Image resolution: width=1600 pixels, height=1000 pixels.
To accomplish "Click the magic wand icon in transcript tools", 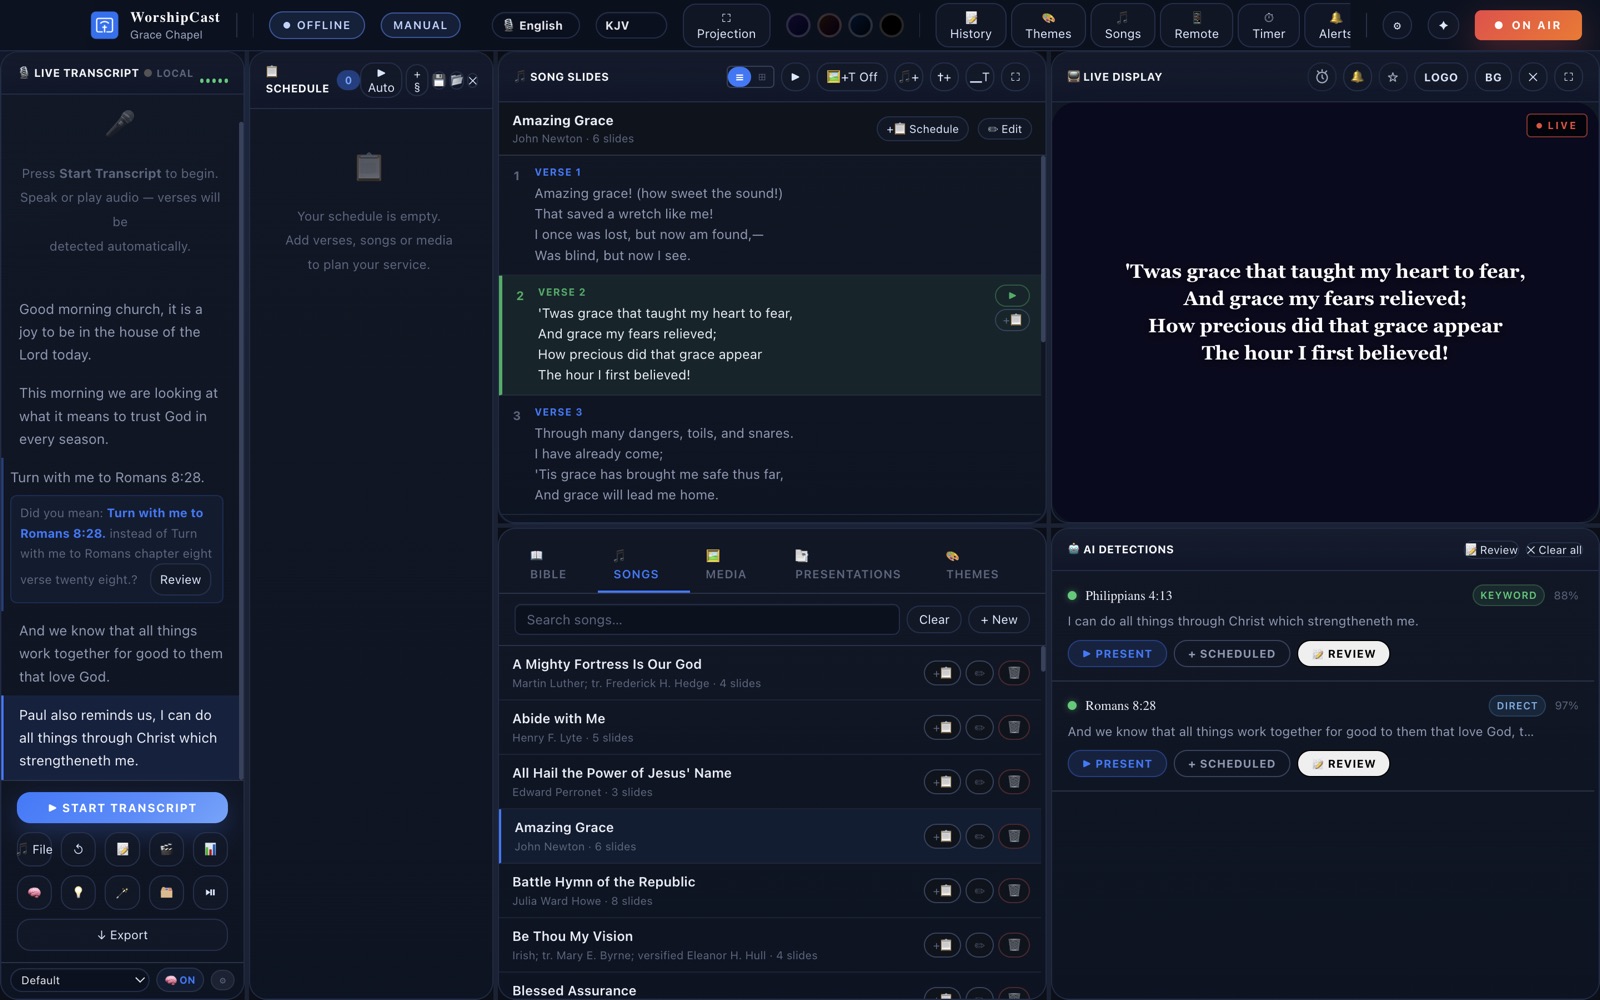I will (122, 892).
